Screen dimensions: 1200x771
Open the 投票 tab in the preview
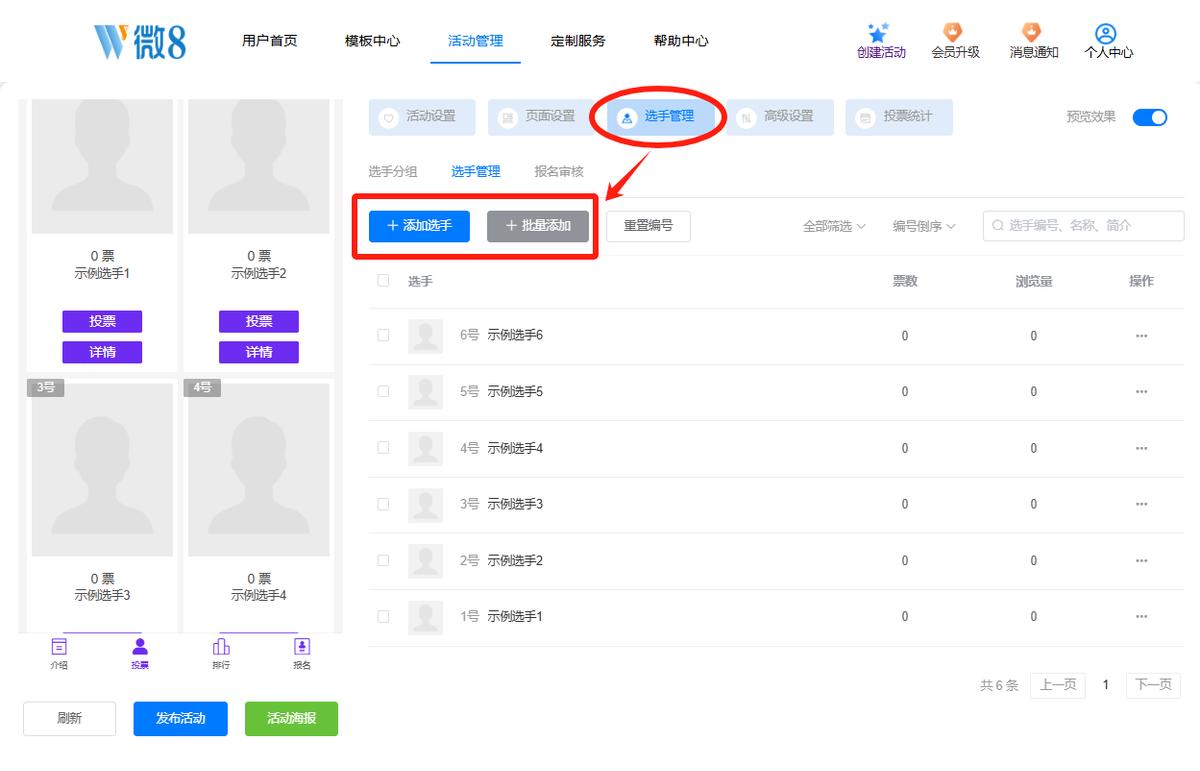point(140,653)
